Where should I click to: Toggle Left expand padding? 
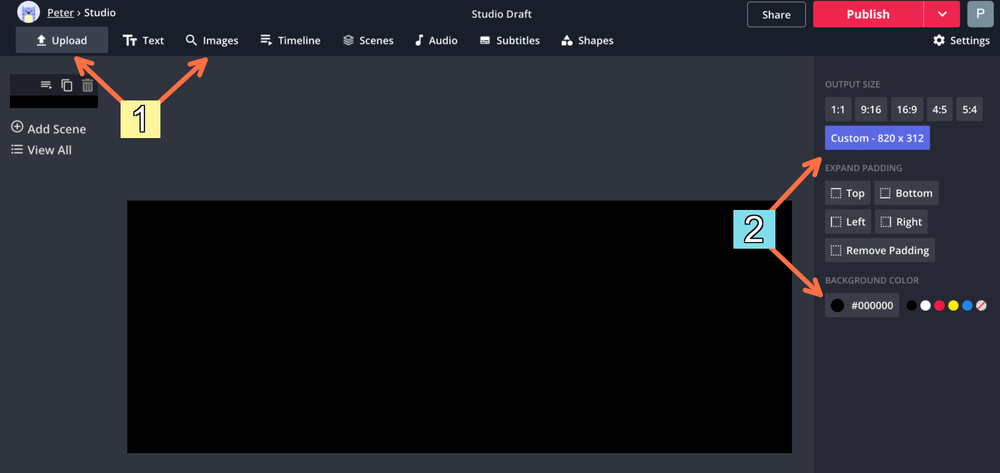pyautogui.click(x=847, y=222)
